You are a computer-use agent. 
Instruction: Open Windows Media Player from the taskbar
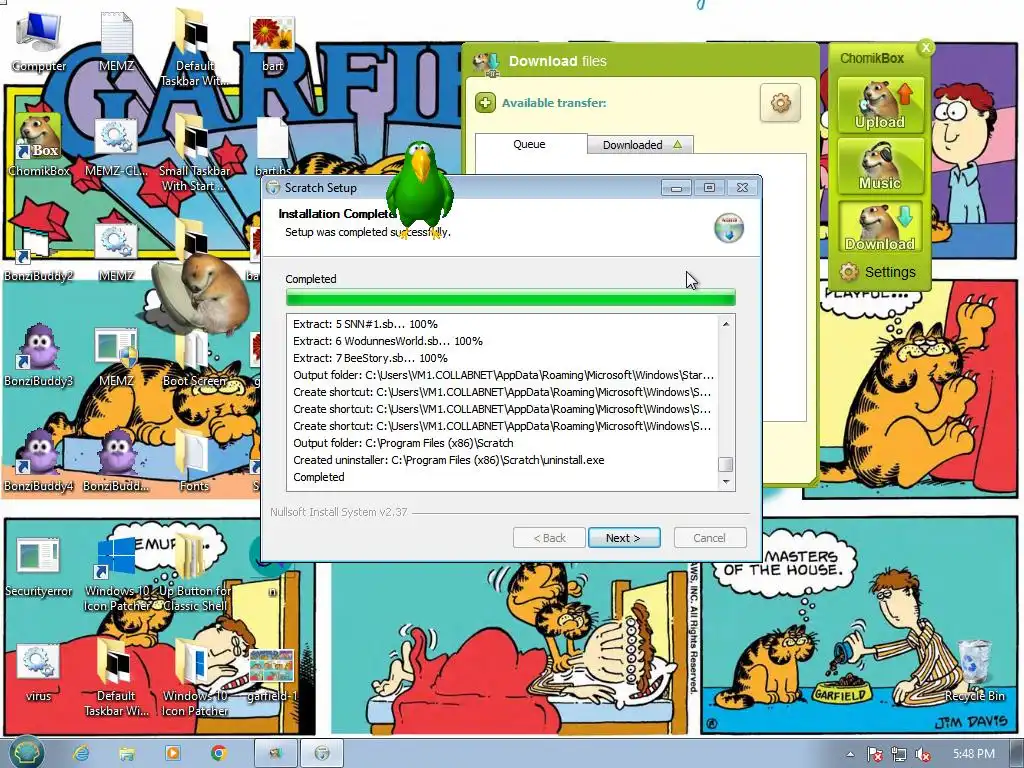(x=173, y=753)
